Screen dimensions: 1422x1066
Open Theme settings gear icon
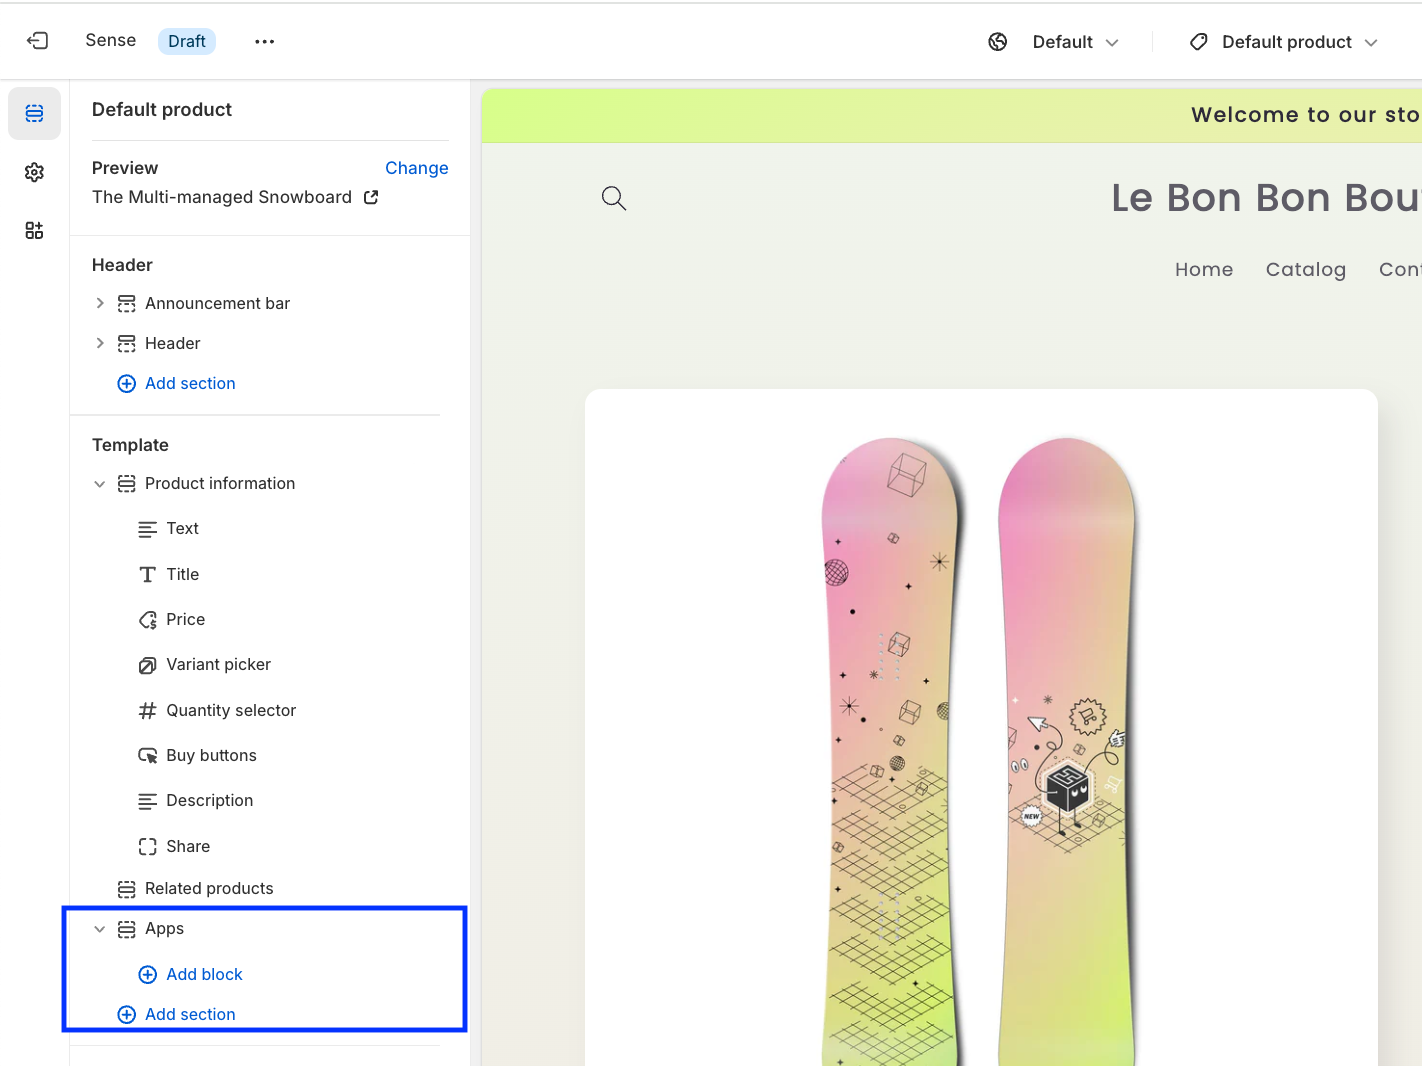point(34,172)
